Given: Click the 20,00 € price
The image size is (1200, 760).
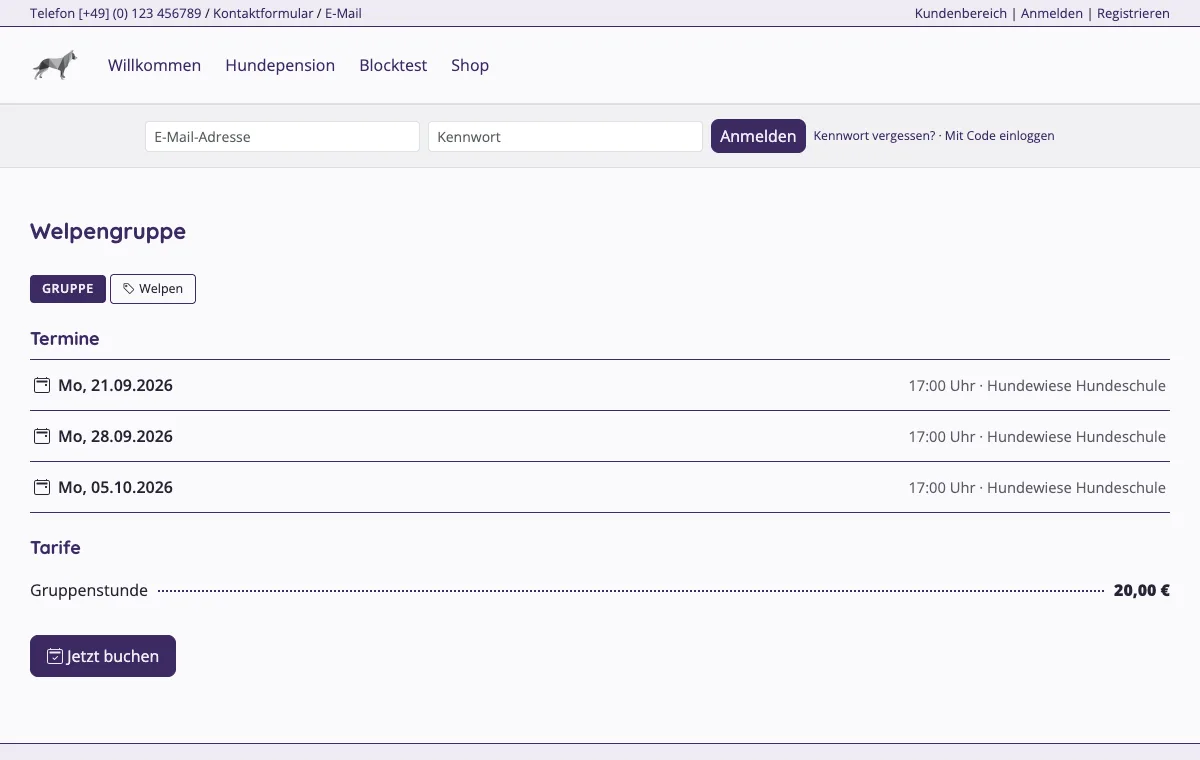Looking at the screenshot, I should tap(1142, 590).
